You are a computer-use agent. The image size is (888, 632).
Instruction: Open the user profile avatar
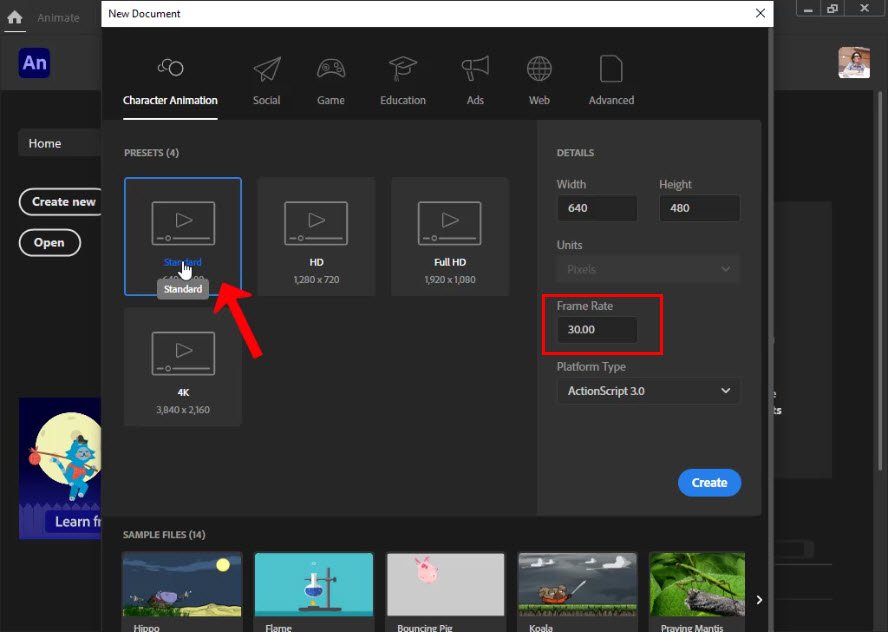(x=854, y=62)
